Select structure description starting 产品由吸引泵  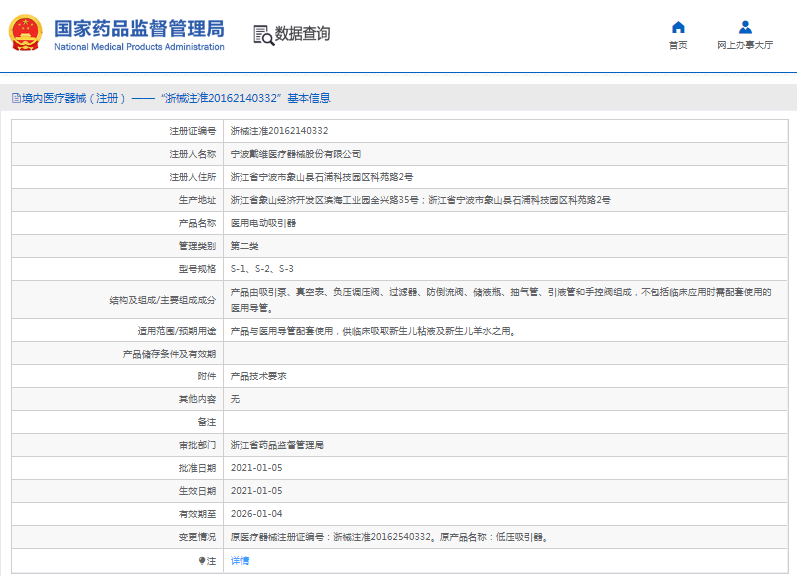[501, 300]
